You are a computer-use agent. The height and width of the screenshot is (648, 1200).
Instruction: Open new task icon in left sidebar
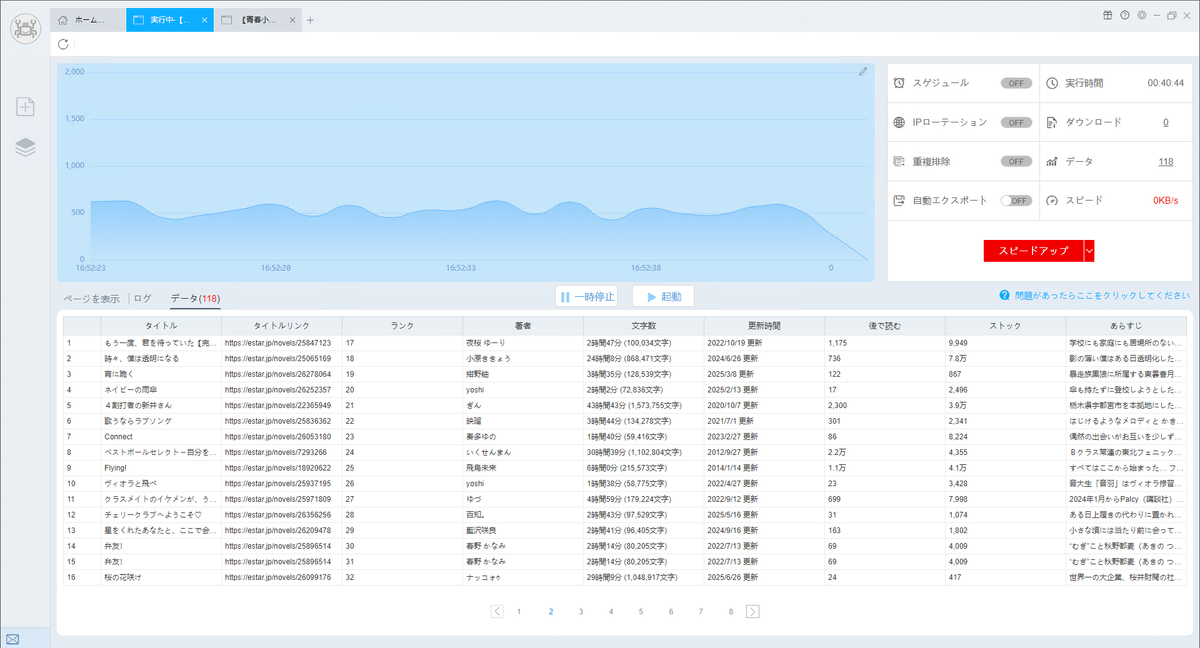tap(25, 107)
